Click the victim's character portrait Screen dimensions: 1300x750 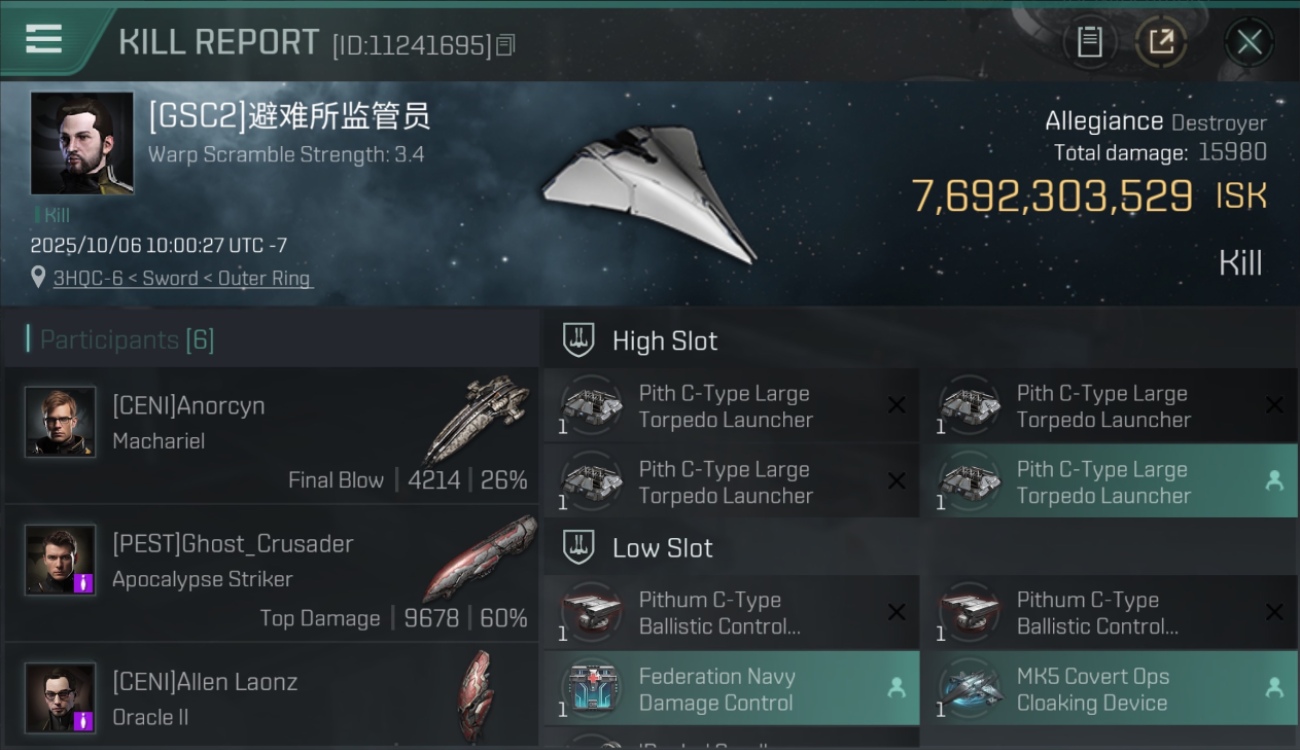click(82, 143)
